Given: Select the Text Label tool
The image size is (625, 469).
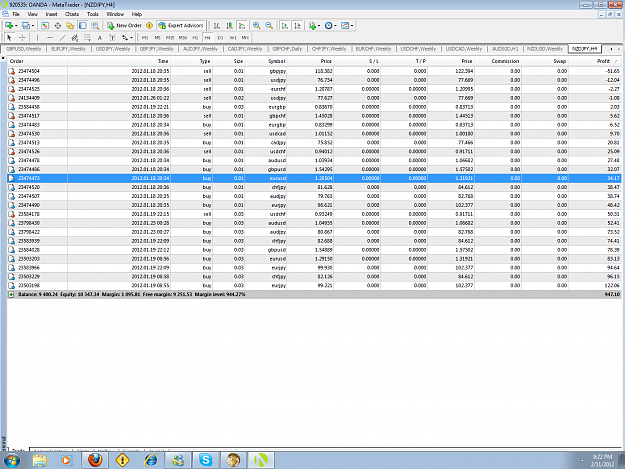Looking at the screenshot, I should pos(112,37).
